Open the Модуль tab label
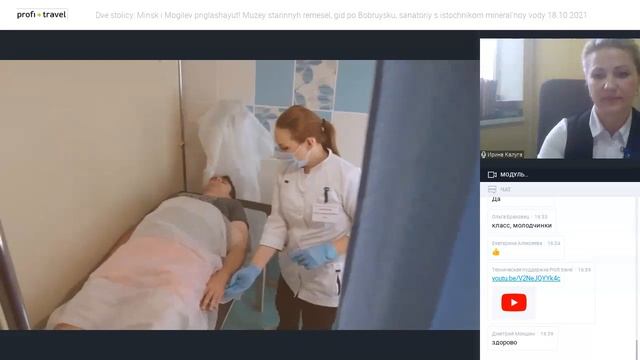 coord(513,175)
